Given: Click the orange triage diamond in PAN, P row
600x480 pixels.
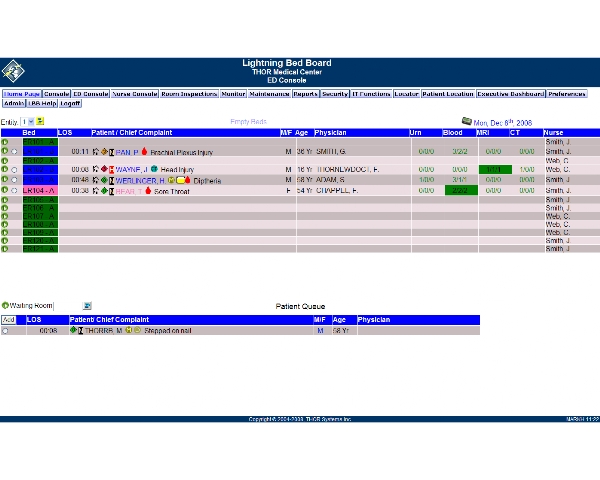Looking at the screenshot, I should [x=104, y=152].
